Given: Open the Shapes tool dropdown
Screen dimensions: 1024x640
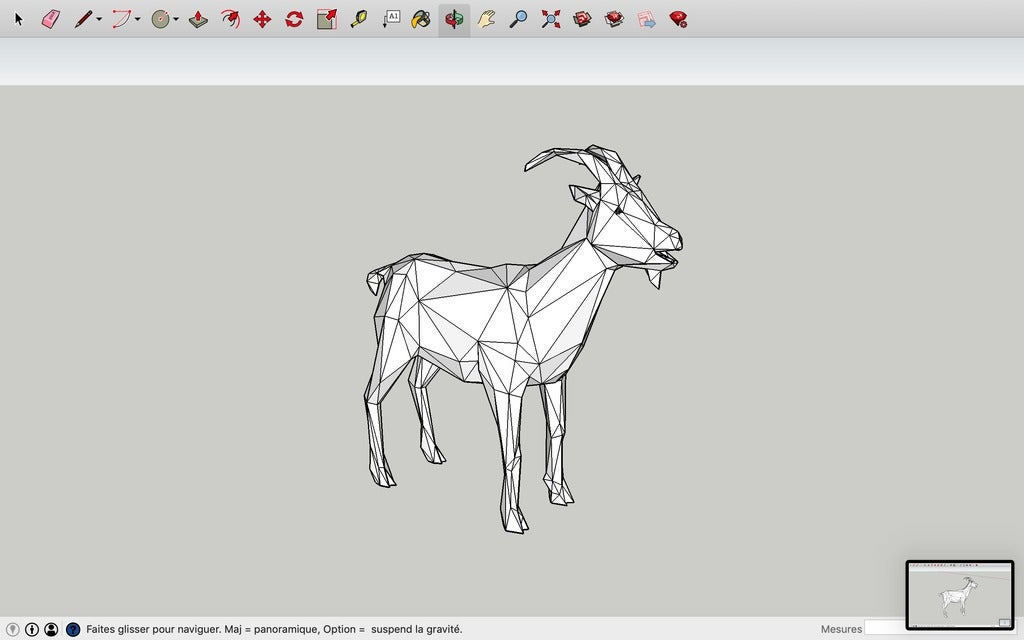Looking at the screenshot, I should (x=175, y=20).
